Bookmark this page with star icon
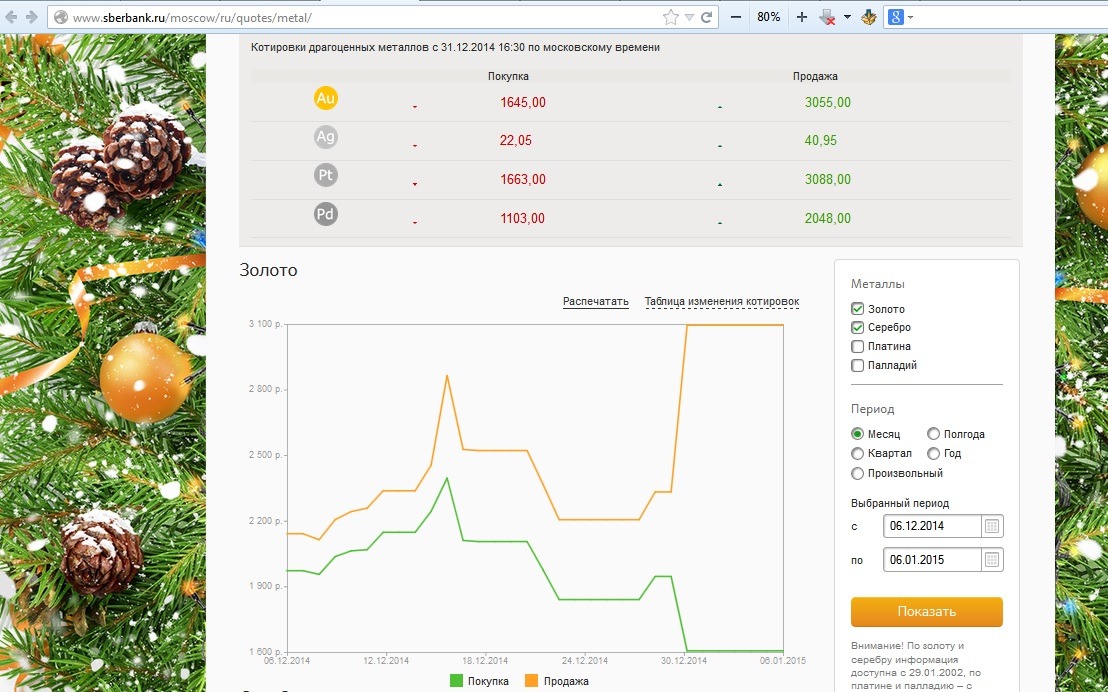This screenshot has width=1108, height=692. (x=670, y=18)
